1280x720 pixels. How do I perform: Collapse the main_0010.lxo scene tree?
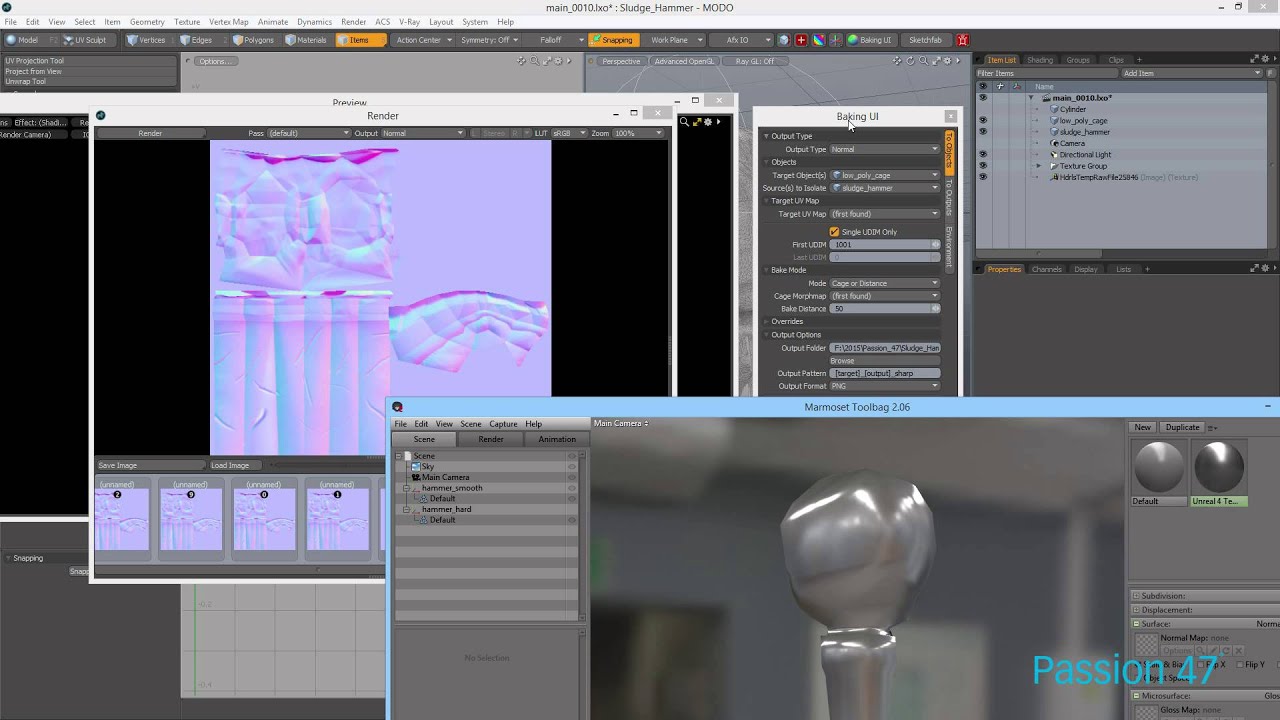pyautogui.click(x=1031, y=98)
